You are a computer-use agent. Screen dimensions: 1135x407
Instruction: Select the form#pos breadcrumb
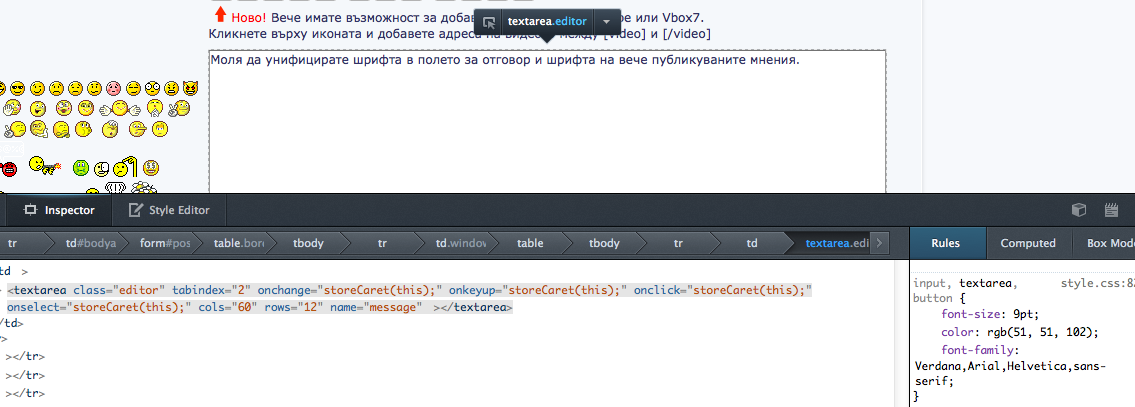coord(164,243)
